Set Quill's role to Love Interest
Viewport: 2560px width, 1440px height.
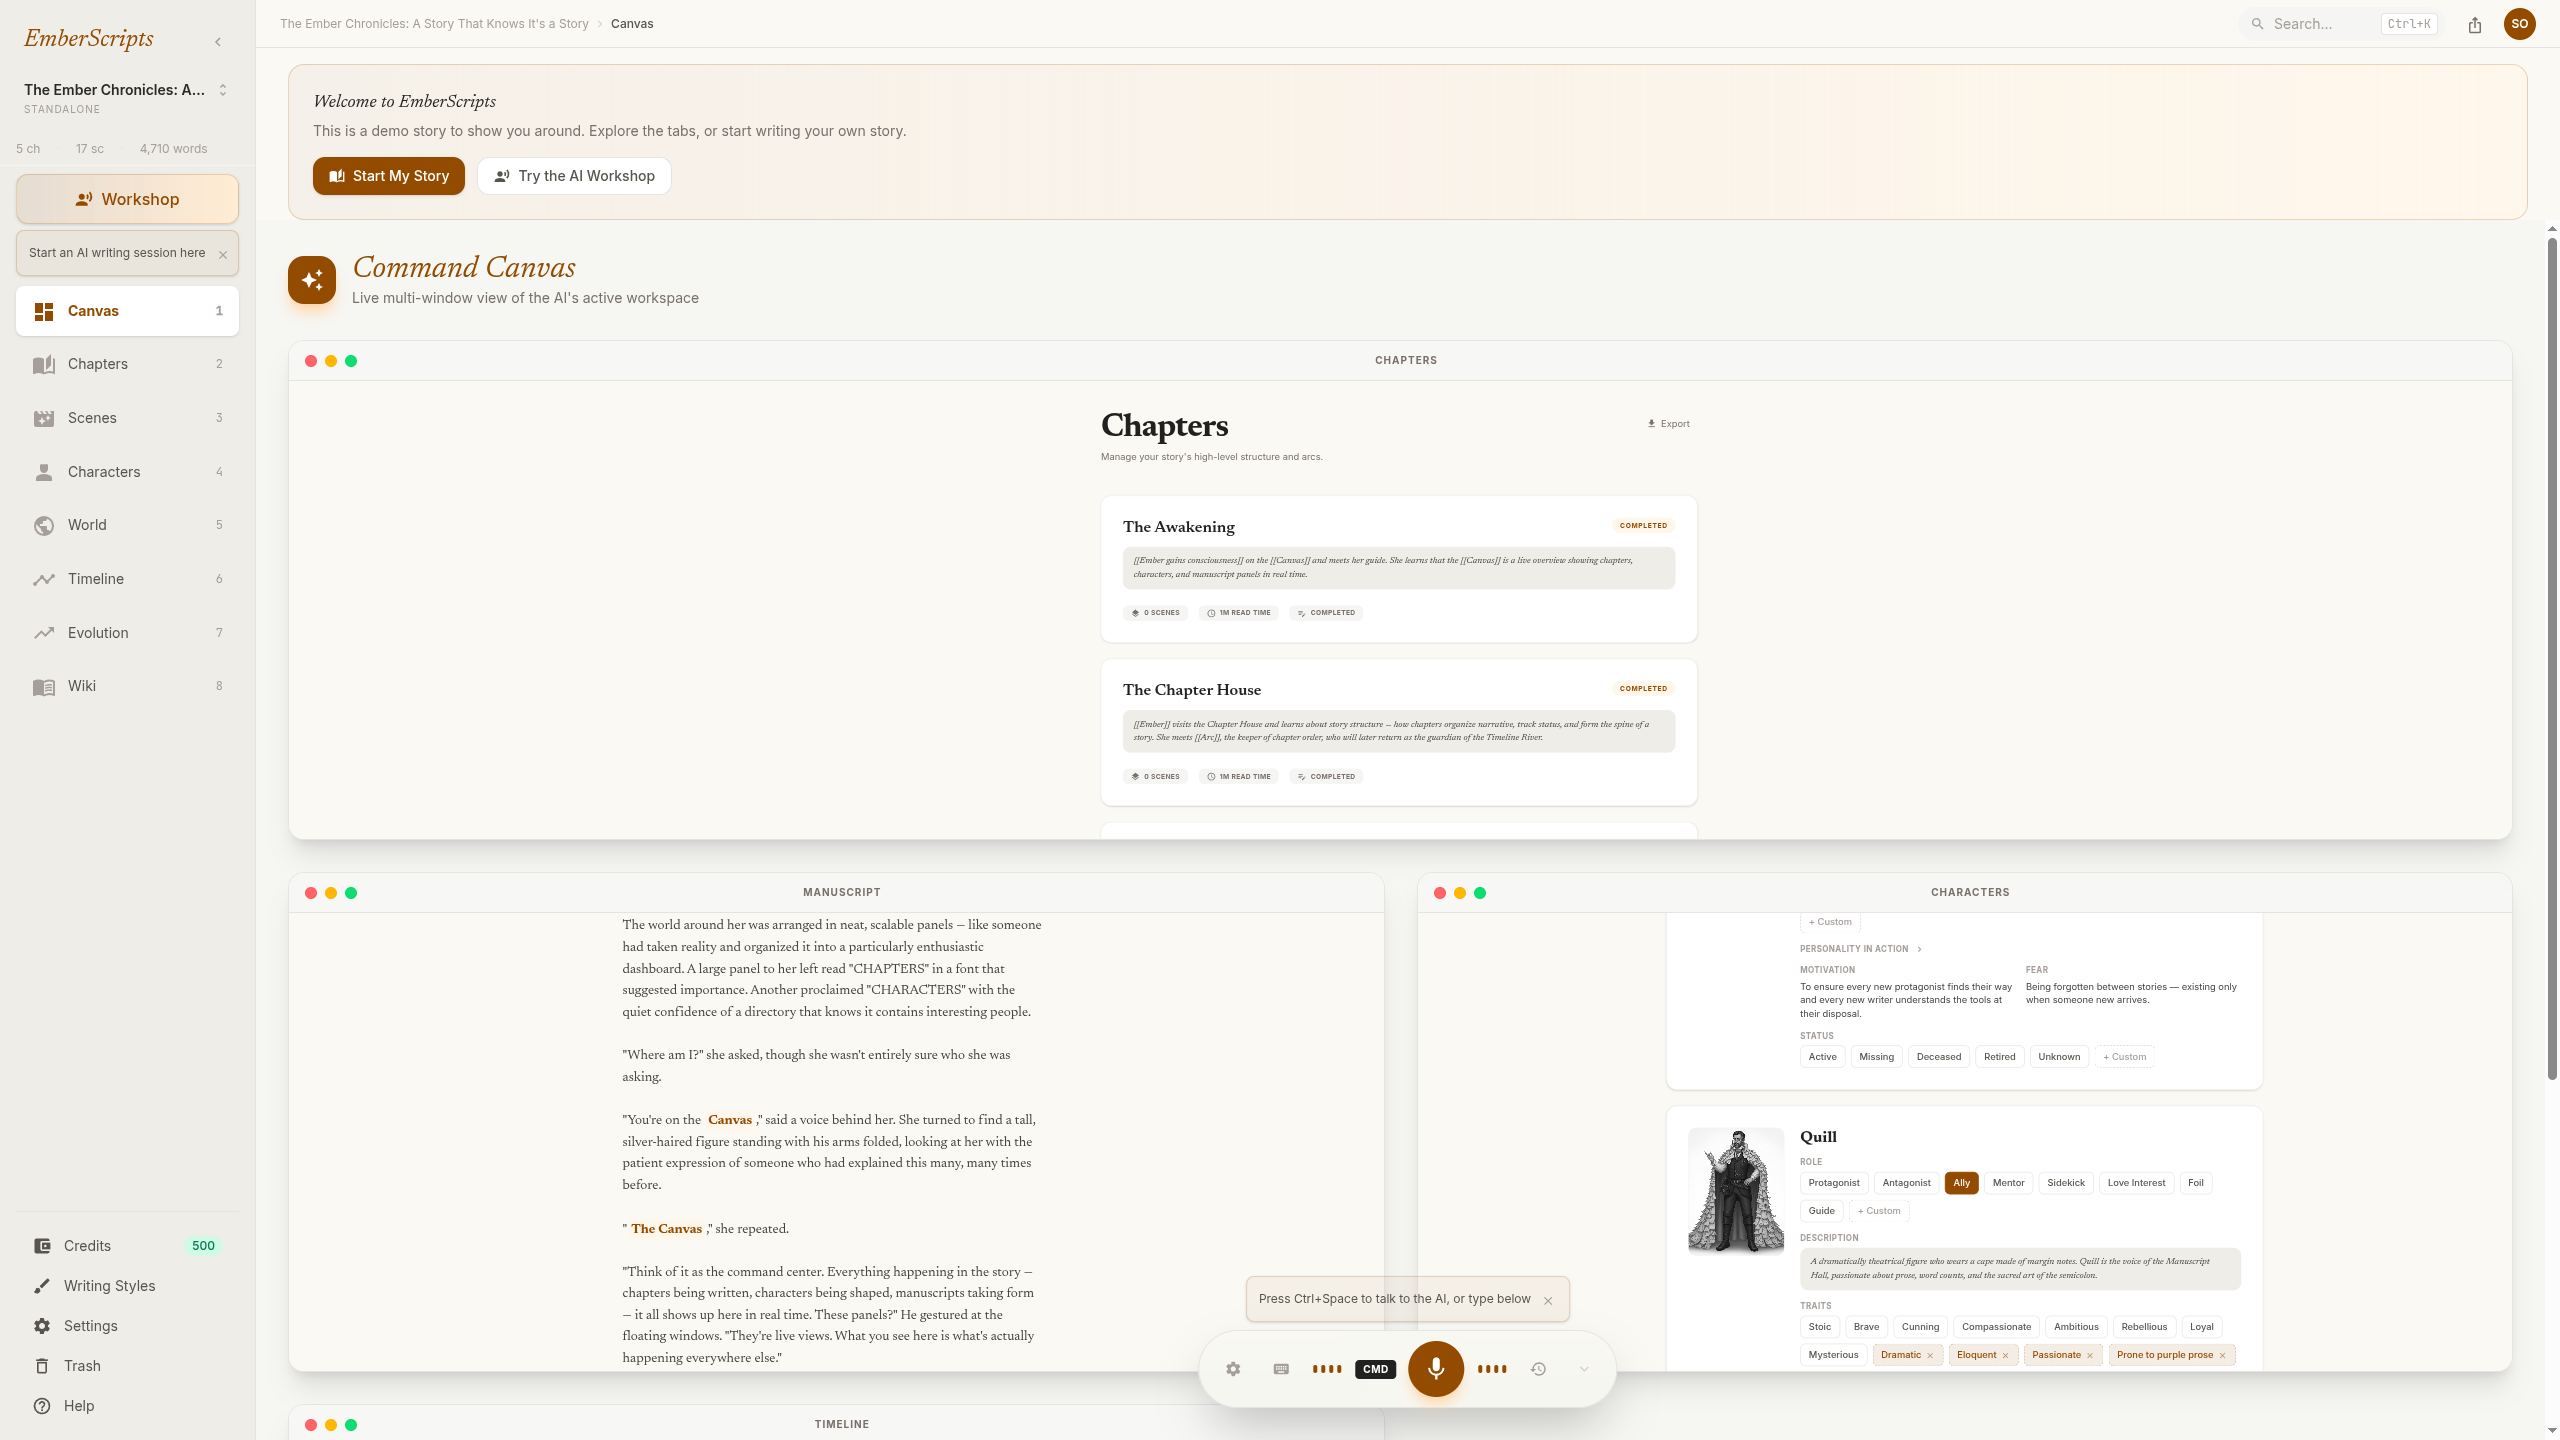pyautogui.click(x=2136, y=1183)
